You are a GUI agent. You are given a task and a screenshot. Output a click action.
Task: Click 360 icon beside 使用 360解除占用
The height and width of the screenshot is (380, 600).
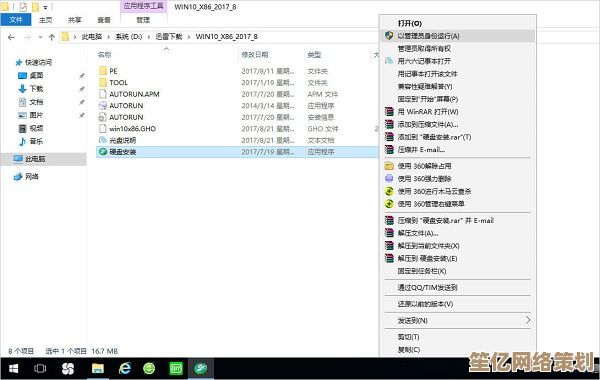click(x=389, y=166)
